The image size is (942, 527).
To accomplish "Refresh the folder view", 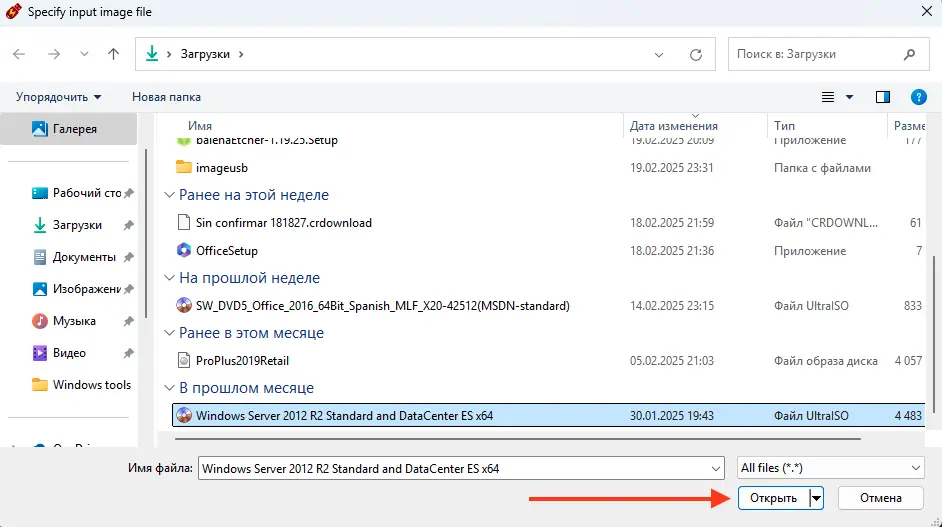I will (696, 55).
